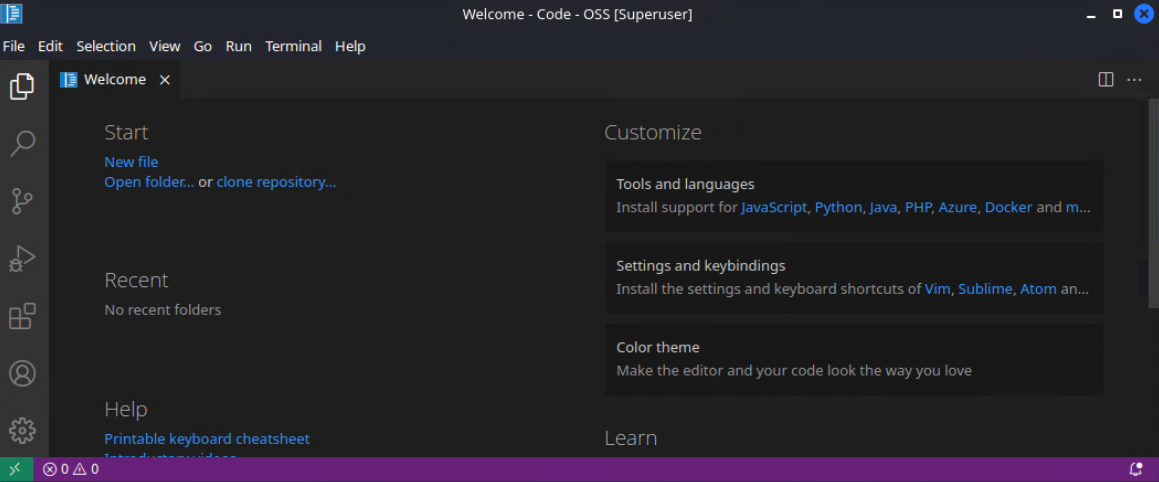Open the Selection menu
This screenshot has height=482, width=1159.
coord(105,46)
